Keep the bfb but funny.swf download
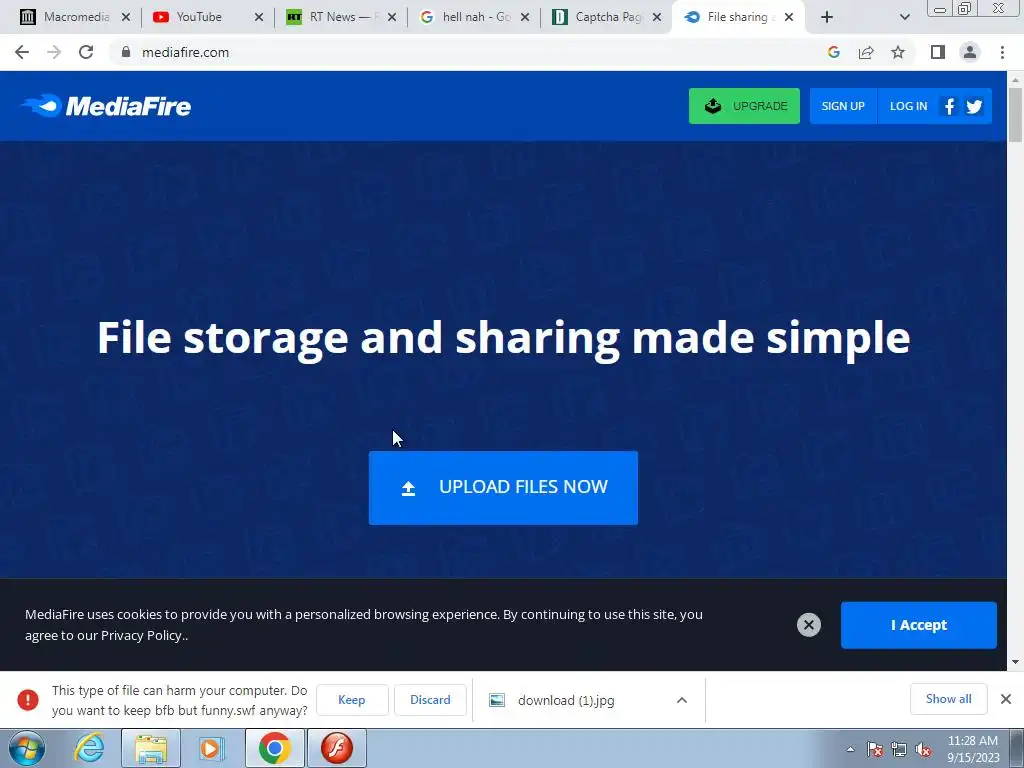This screenshot has width=1024, height=768. click(351, 699)
